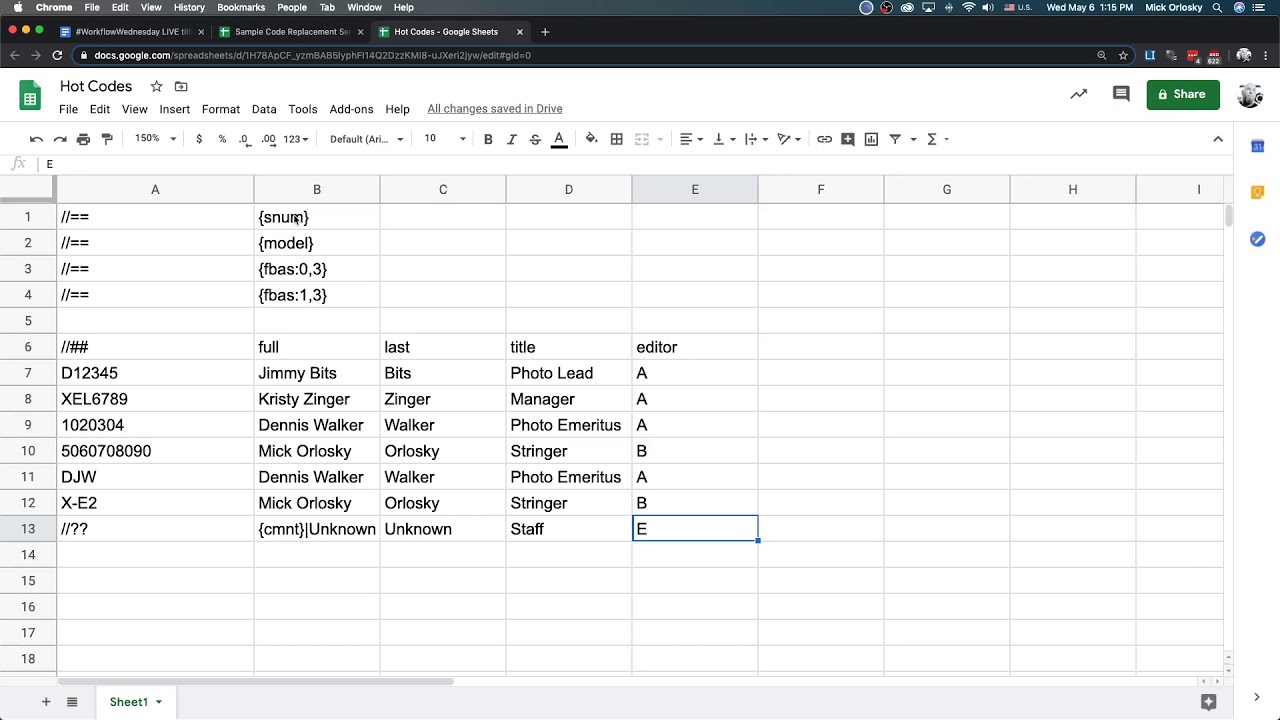Open the text color picker

click(559, 139)
